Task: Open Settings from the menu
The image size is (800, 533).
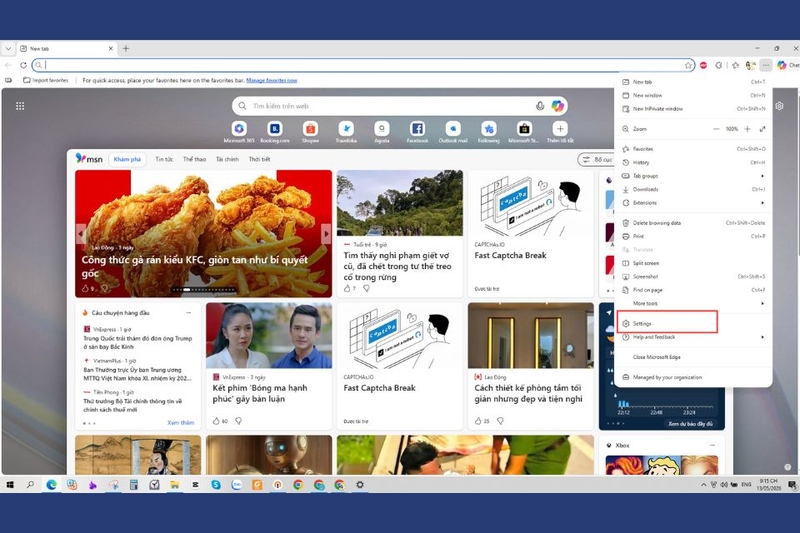Action: click(693, 323)
